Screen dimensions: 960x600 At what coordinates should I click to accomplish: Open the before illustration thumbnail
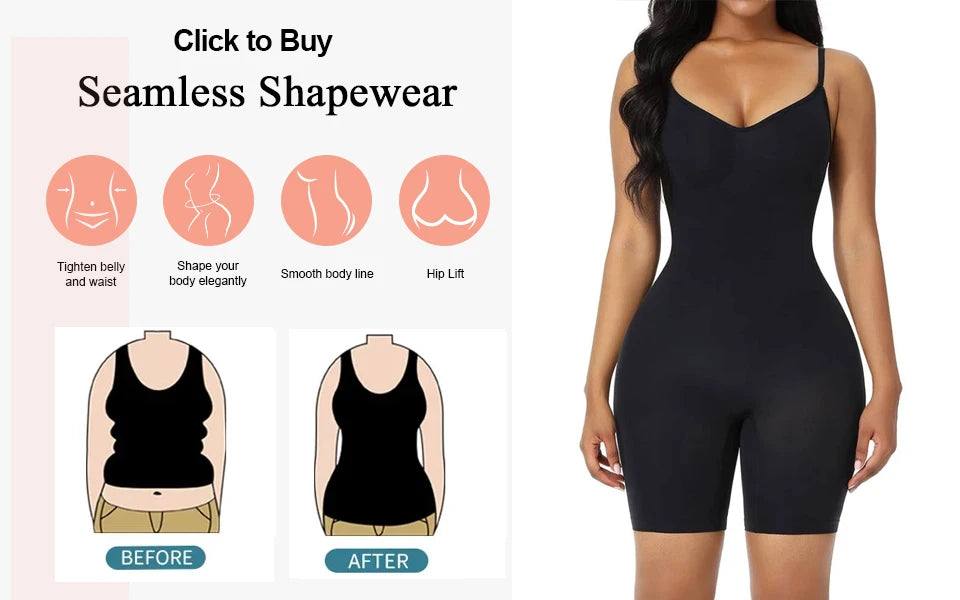coord(165,454)
